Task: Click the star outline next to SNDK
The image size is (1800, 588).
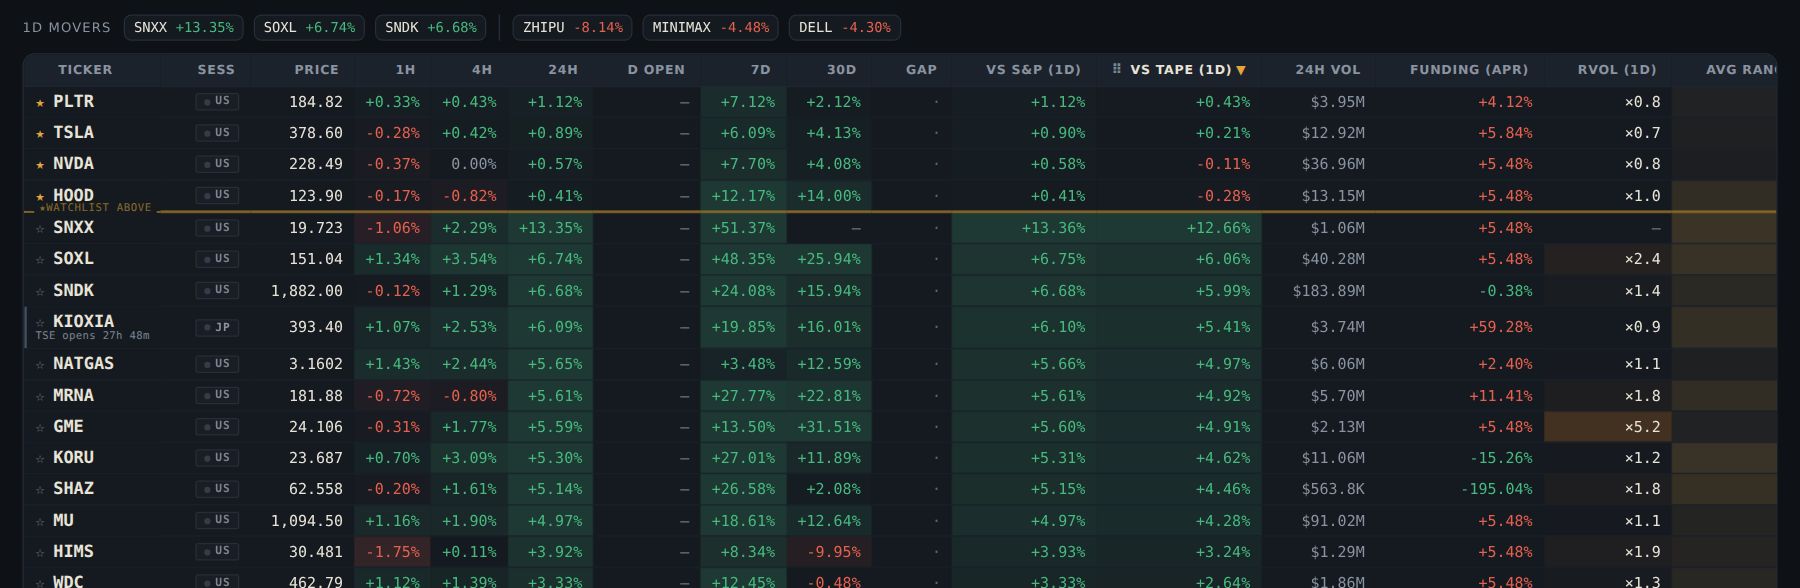Action: pyautogui.click(x=40, y=291)
